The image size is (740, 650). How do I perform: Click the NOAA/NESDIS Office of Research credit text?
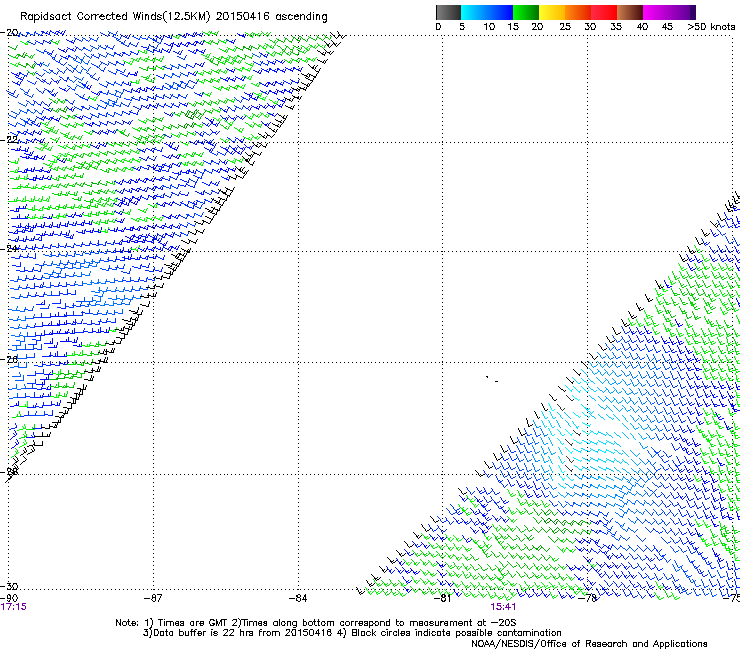point(589,644)
